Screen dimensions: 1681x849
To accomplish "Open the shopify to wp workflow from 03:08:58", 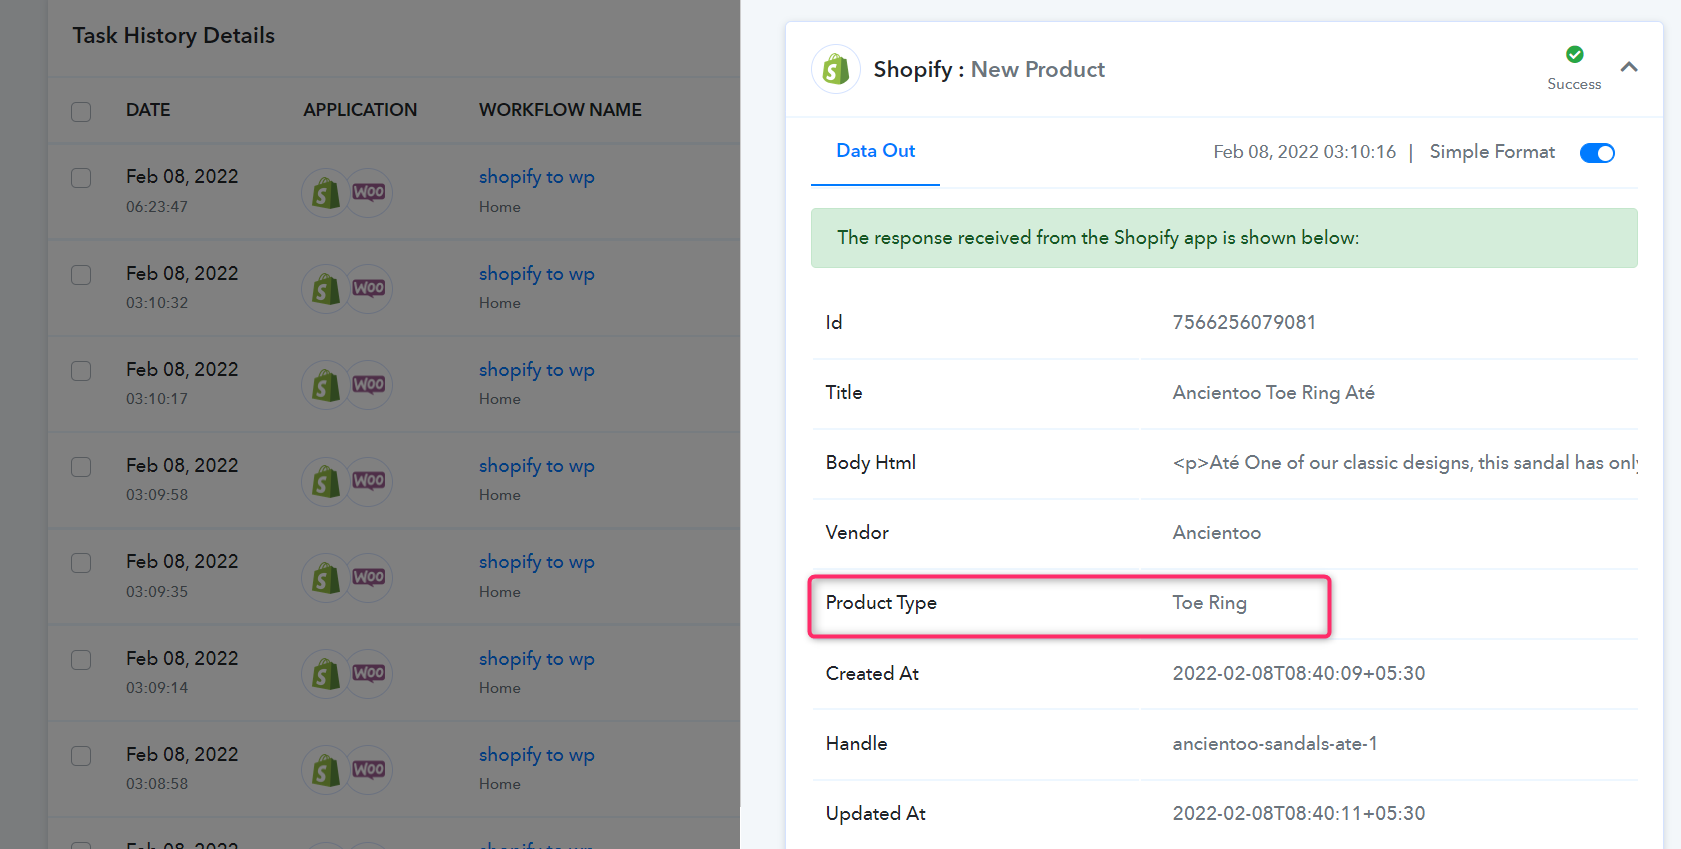I will [536, 755].
